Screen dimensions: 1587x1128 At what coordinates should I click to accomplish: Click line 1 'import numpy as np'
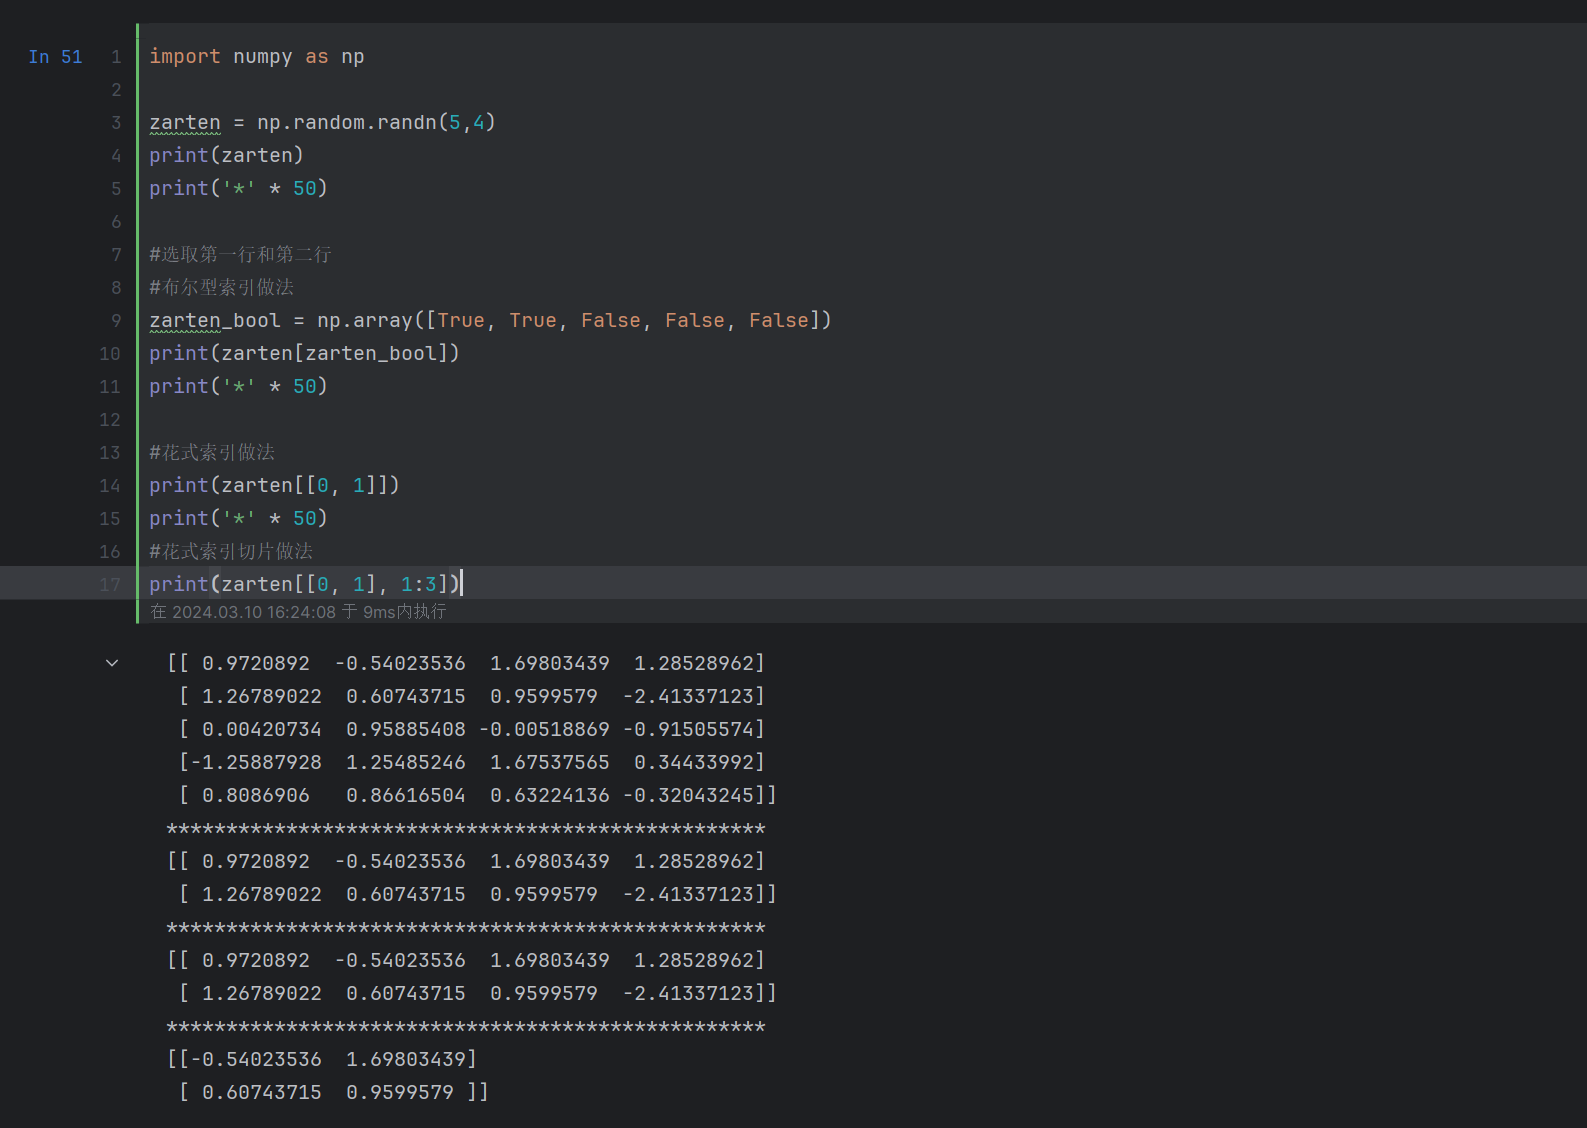(257, 57)
